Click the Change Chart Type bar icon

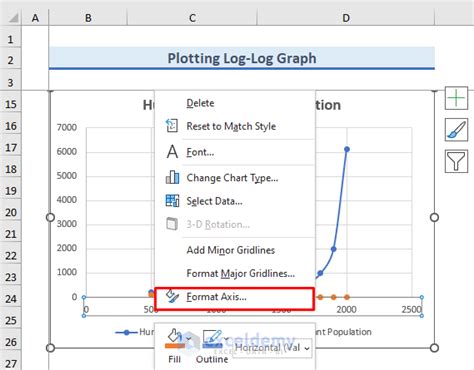172,177
